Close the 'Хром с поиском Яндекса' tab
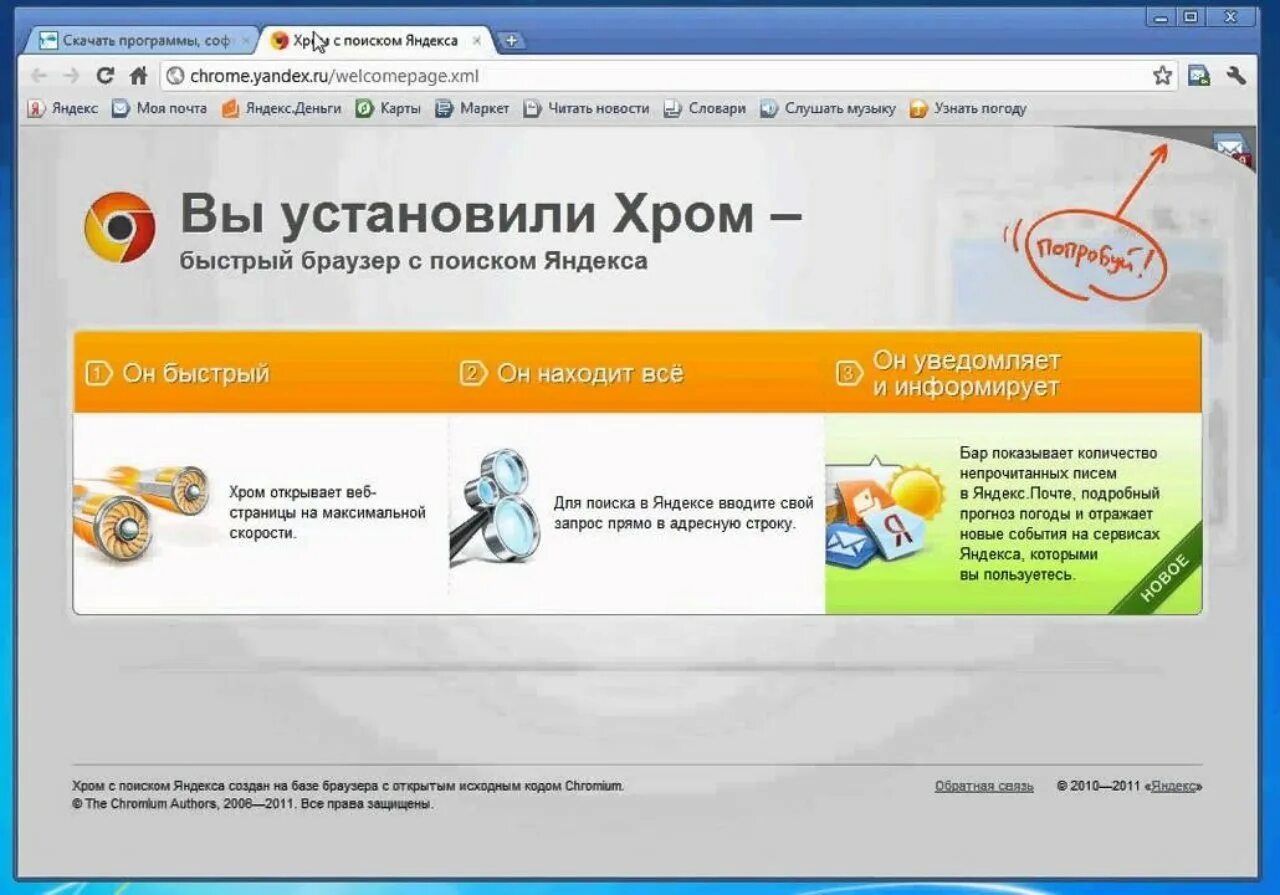This screenshot has width=1280, height=895. 477,41
